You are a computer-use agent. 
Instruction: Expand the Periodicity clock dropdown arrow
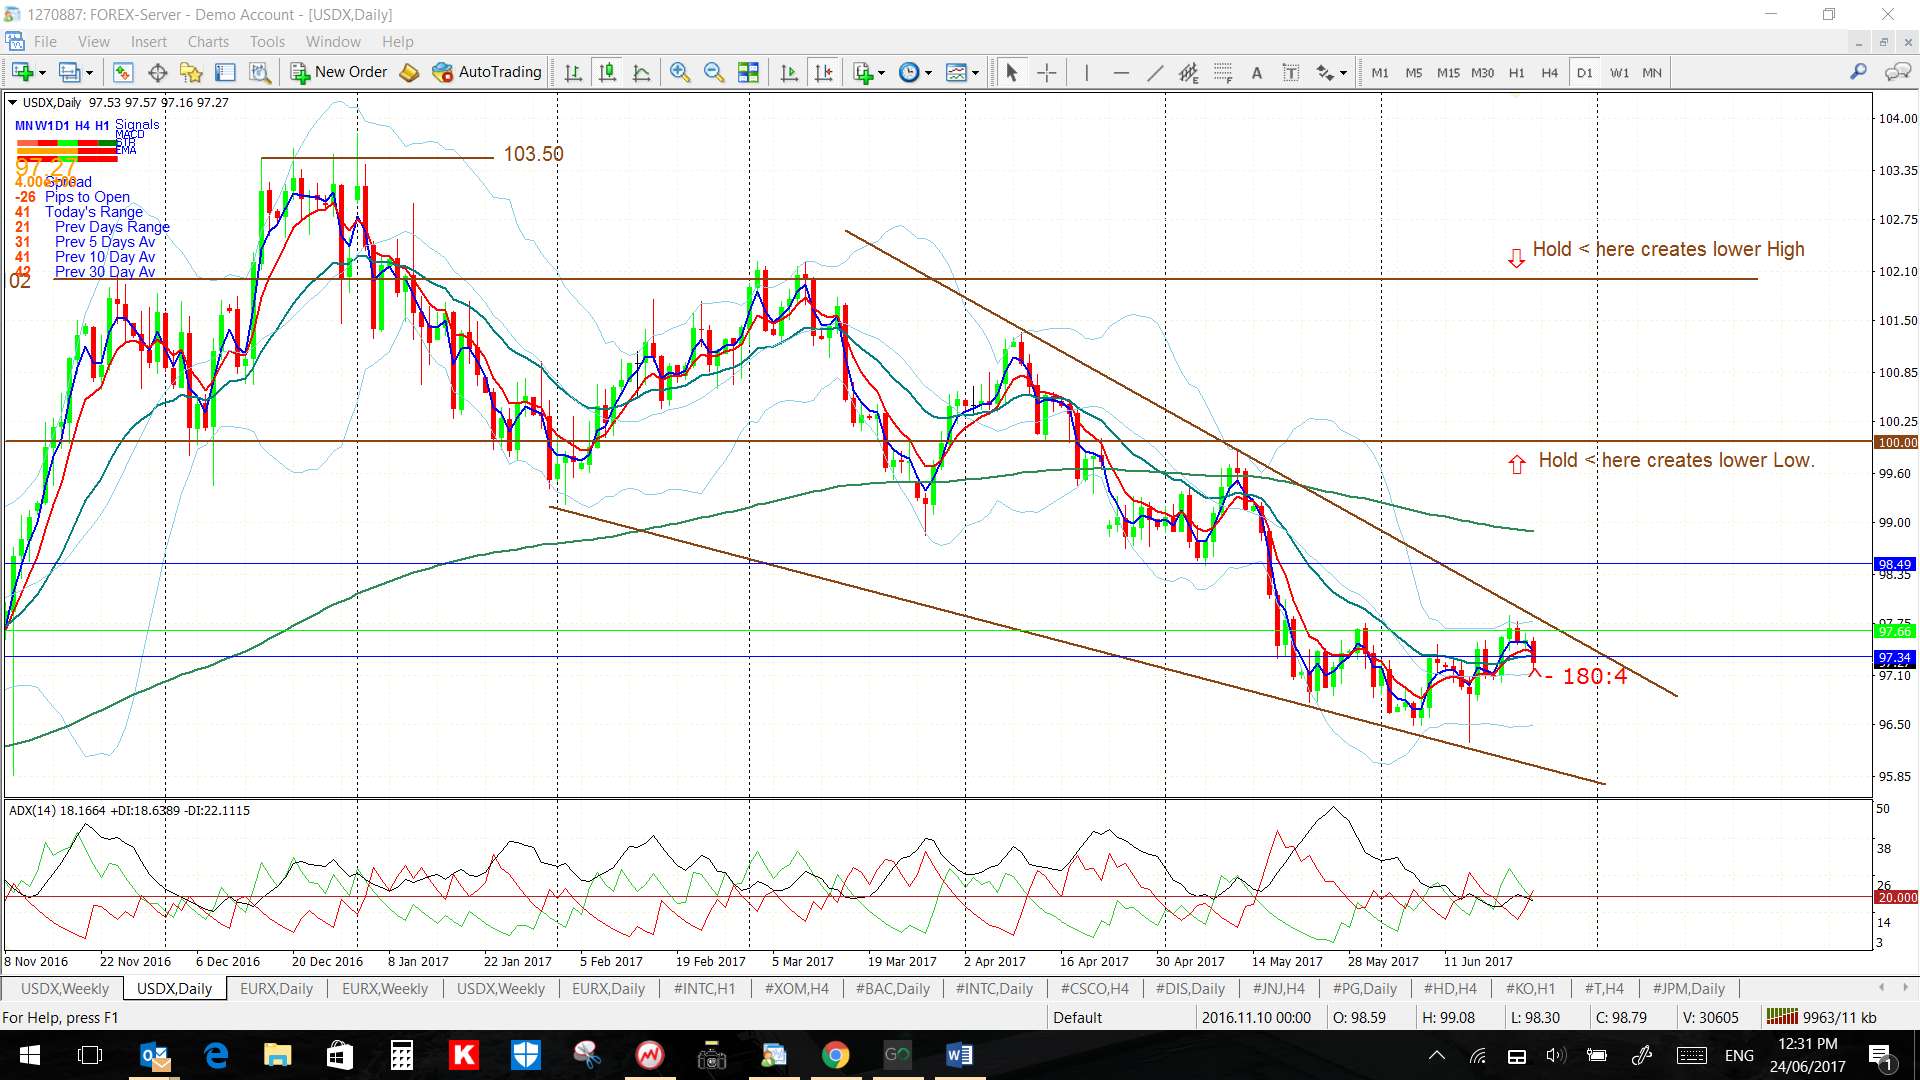(929, 73)
